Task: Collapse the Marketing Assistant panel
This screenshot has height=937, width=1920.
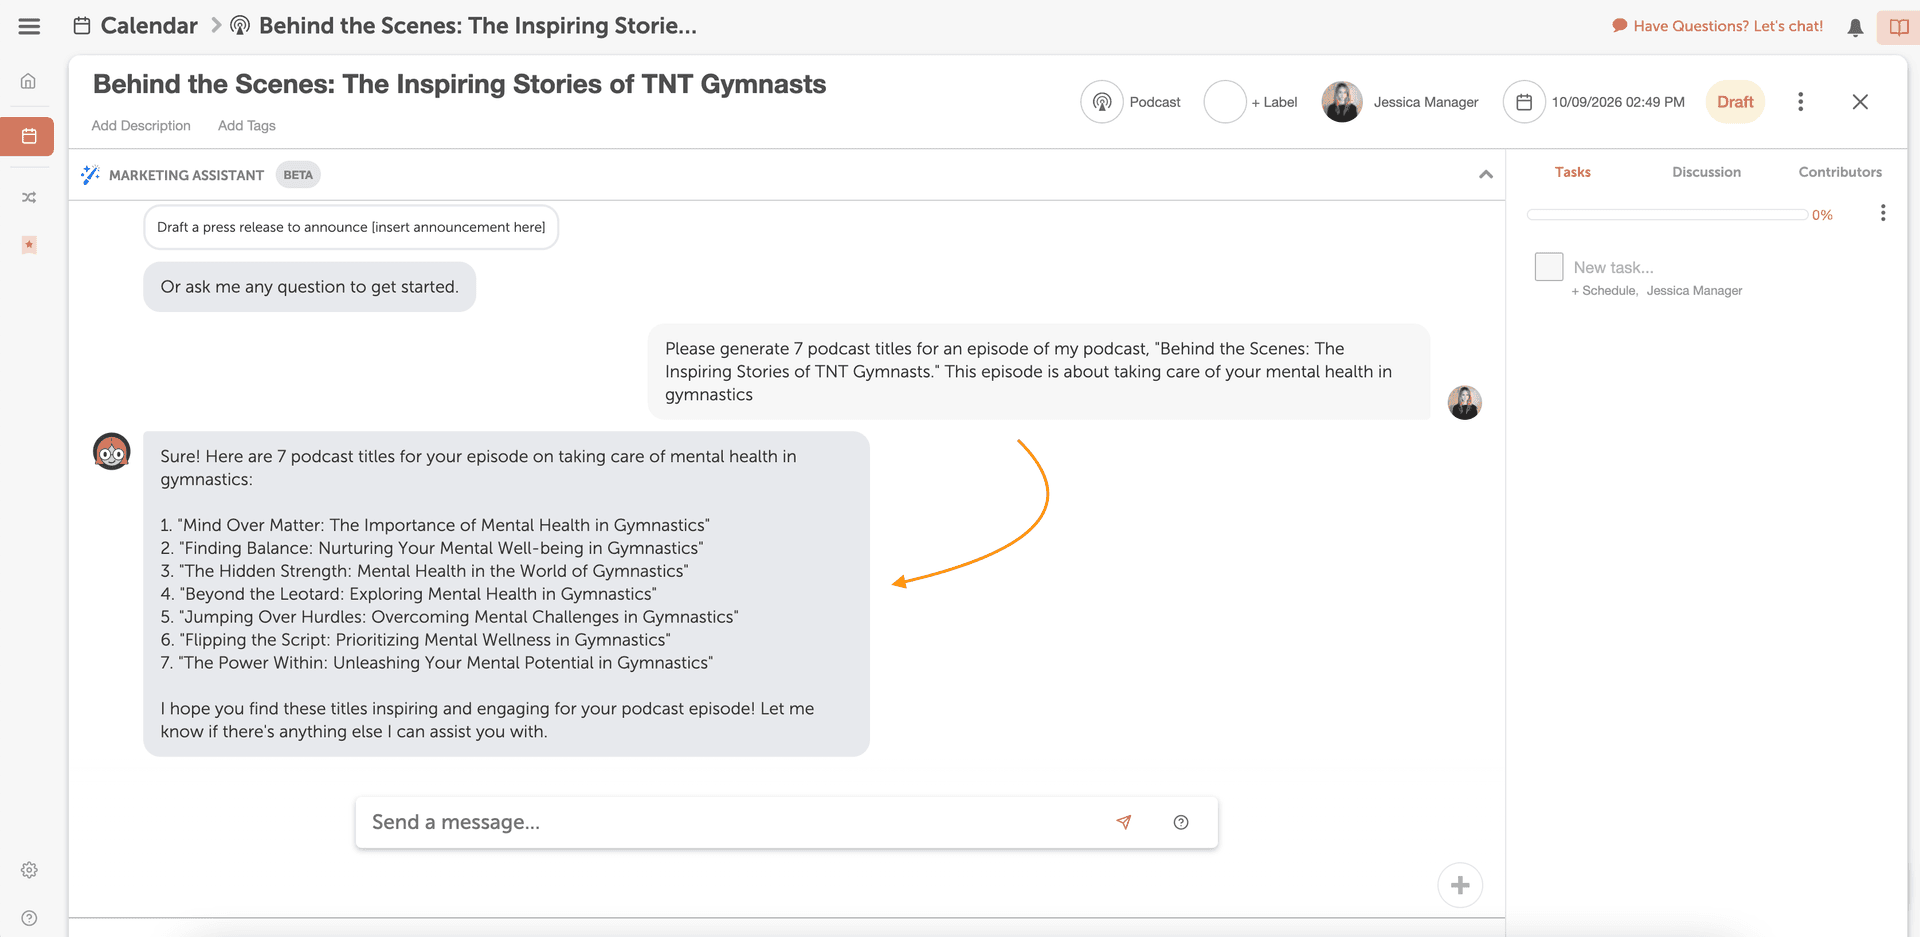Action: click(1486, 174)
